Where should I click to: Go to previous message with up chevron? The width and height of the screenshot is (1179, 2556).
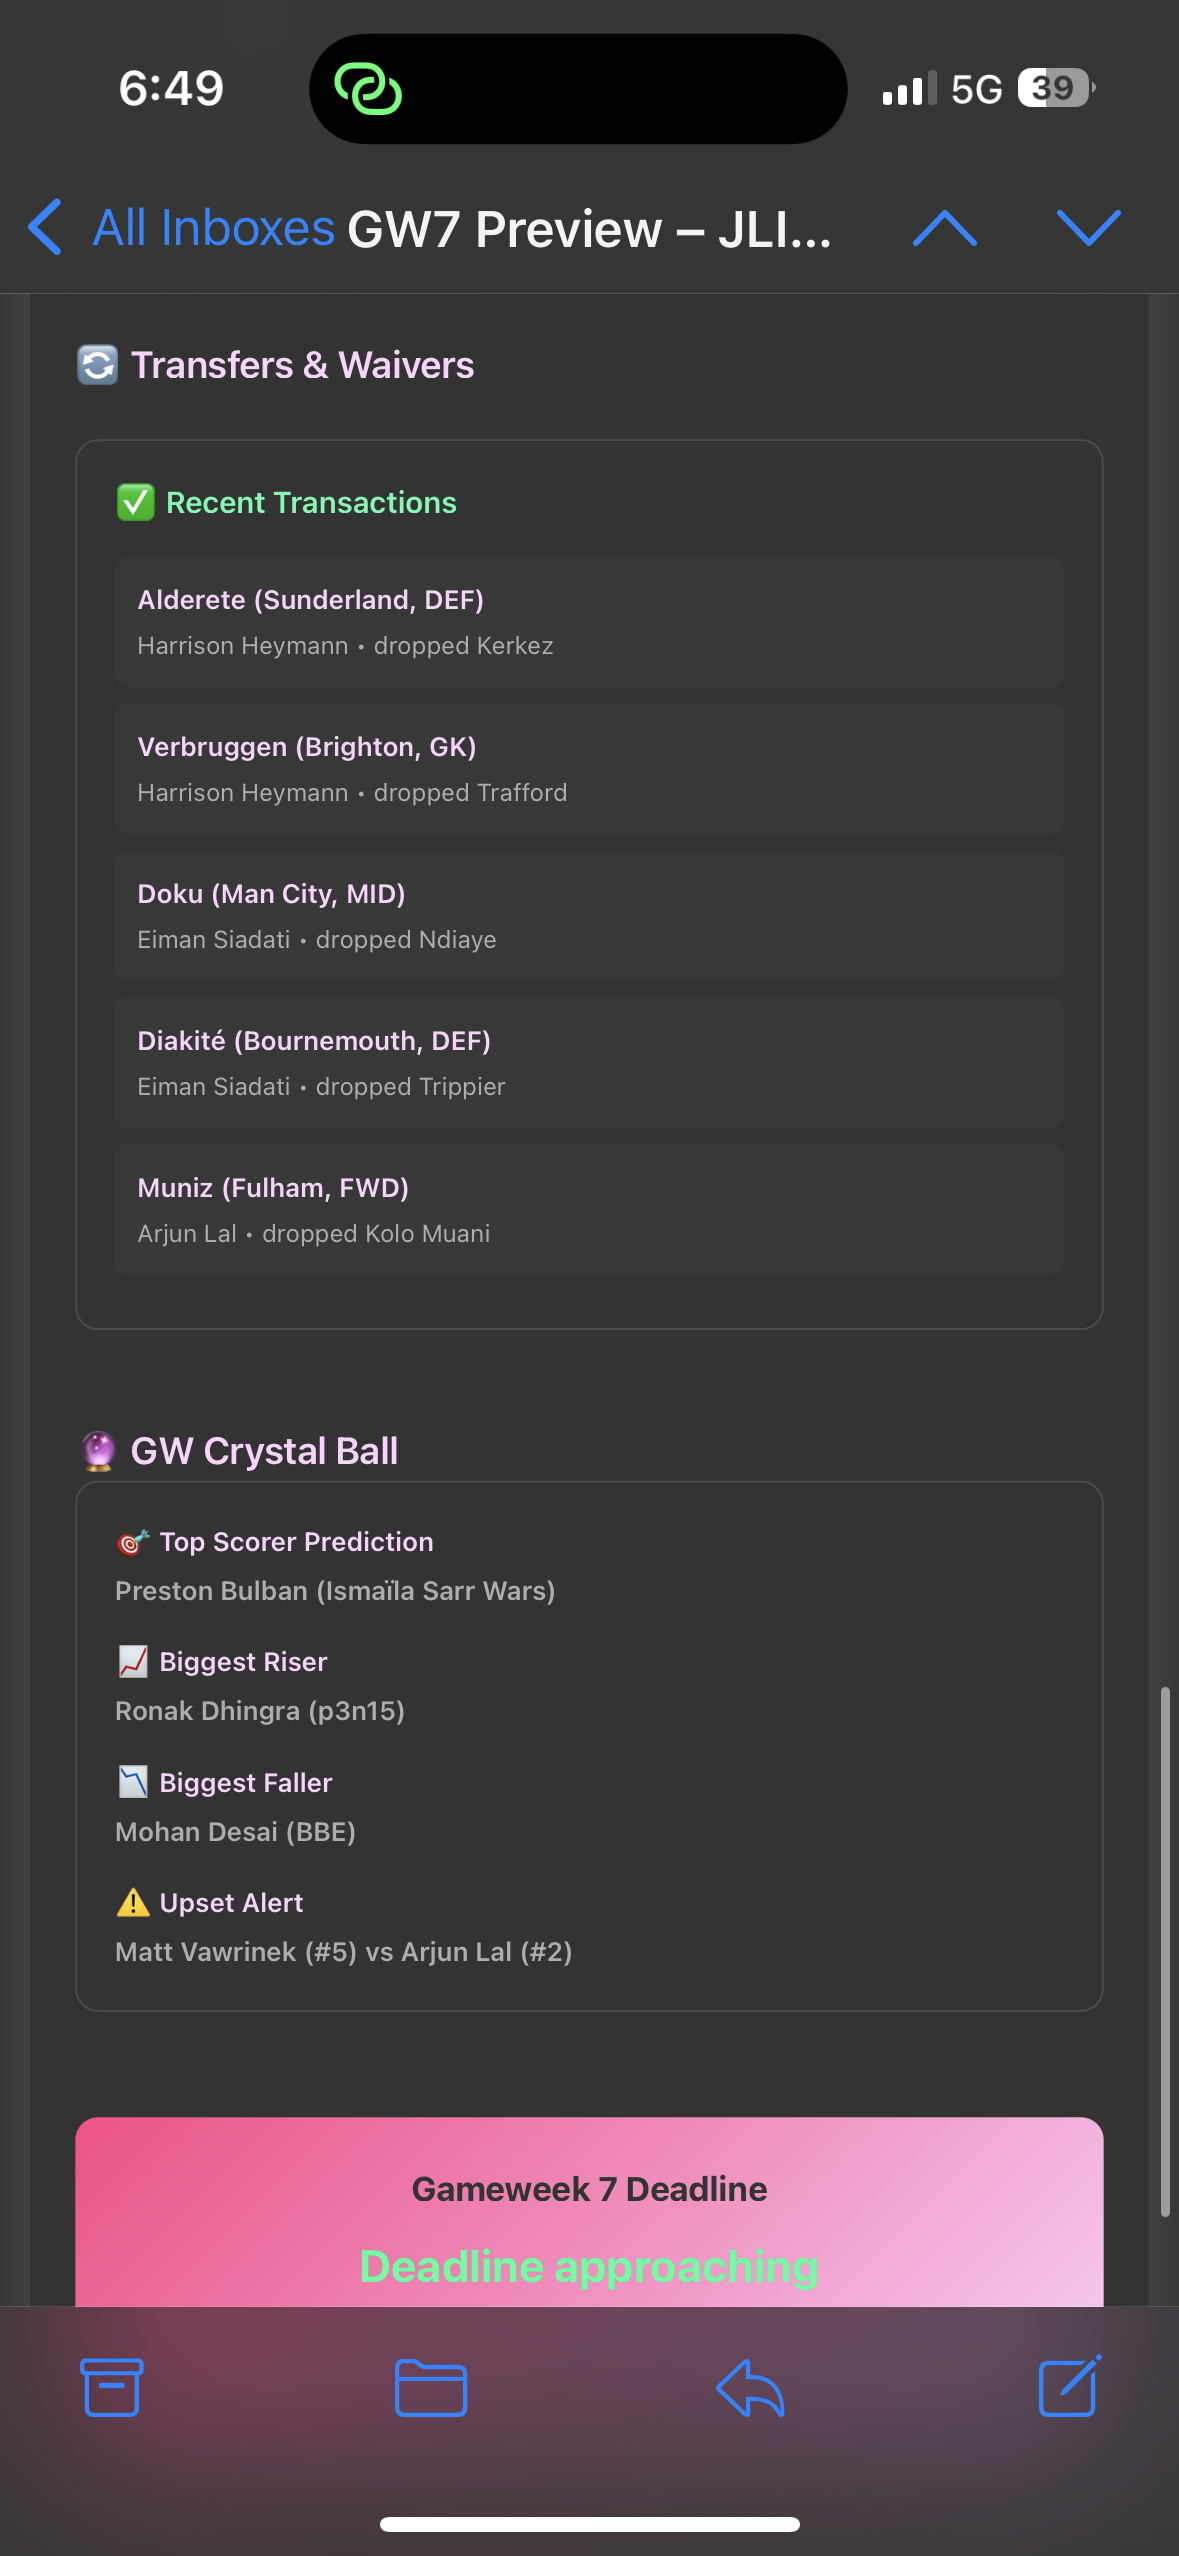(x=945, y=228)
